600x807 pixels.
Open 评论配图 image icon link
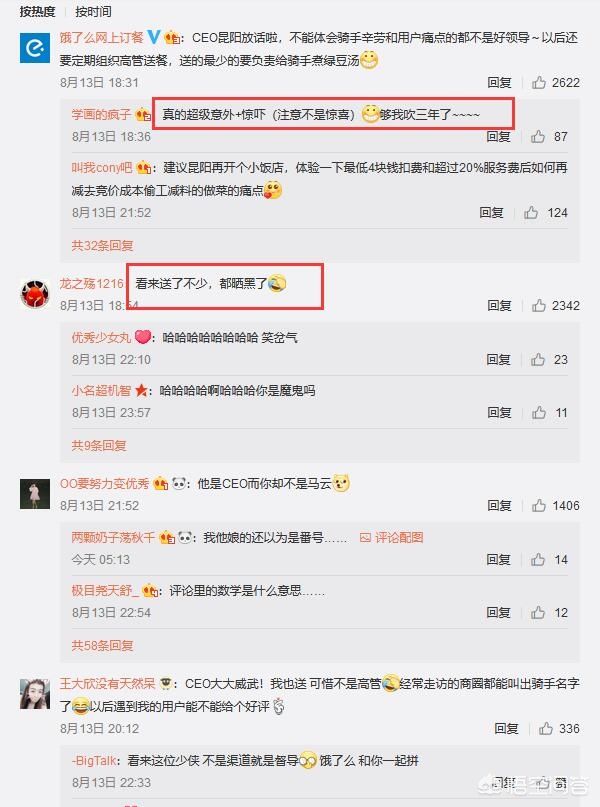point(392,538)
